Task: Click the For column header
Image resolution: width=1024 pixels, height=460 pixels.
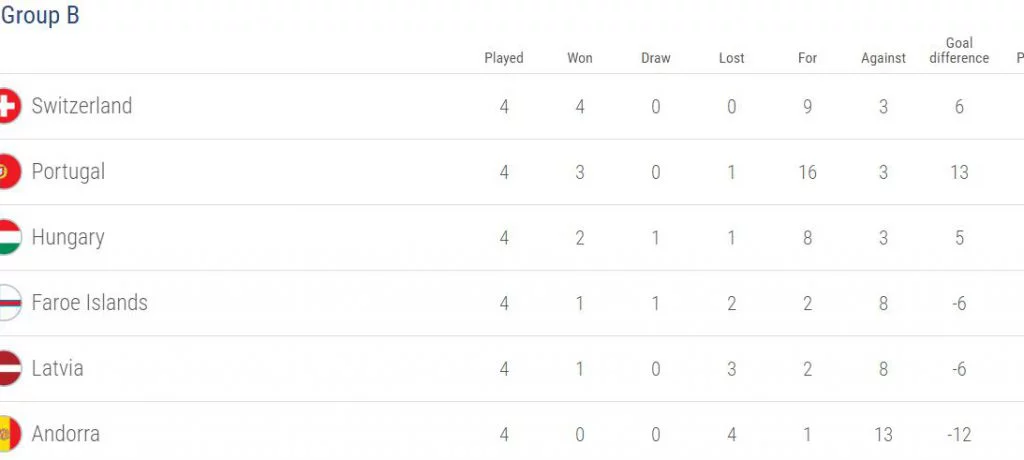Action: [808, 58]
